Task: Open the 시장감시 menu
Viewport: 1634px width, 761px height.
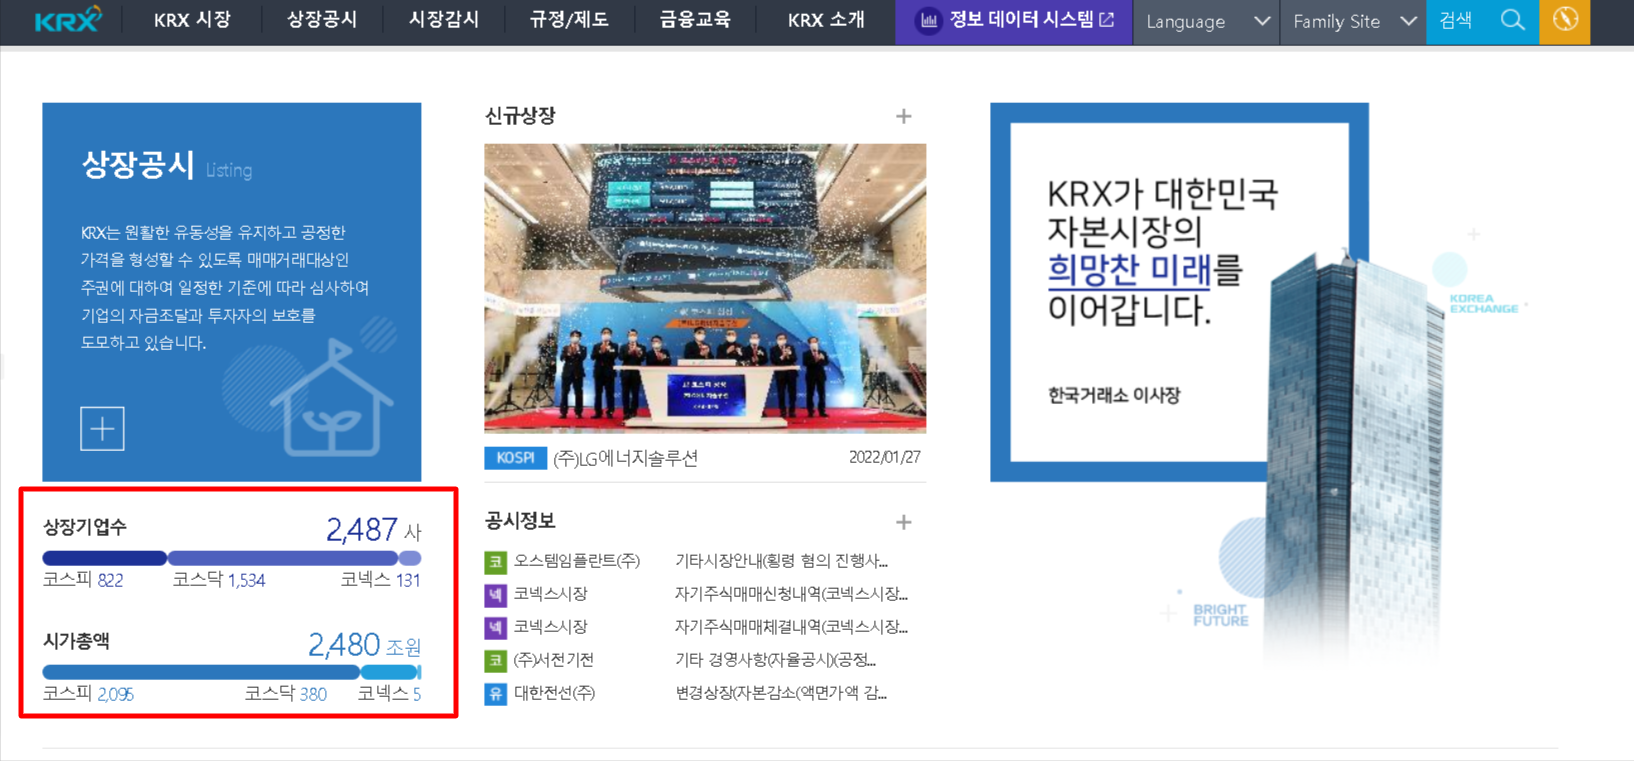Action: click(444, 20)
